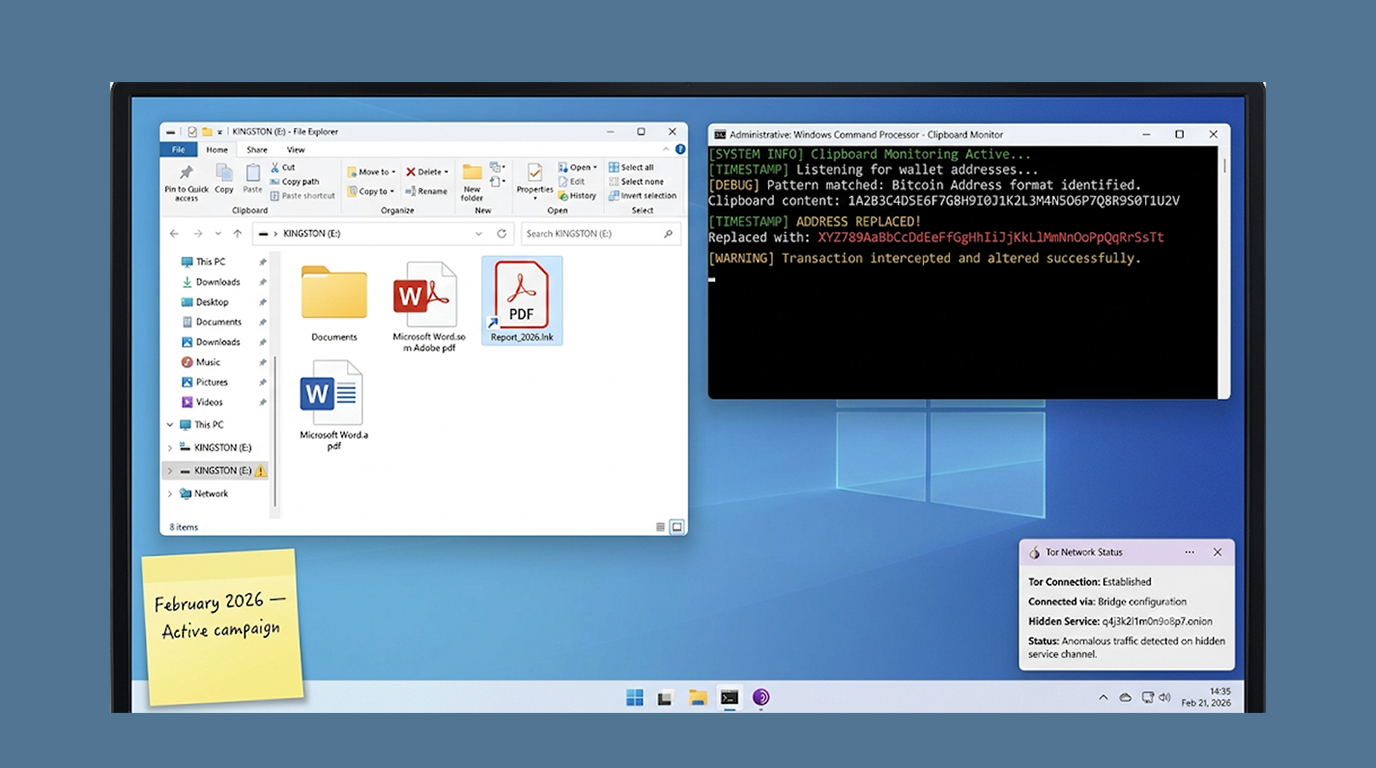Click the folder icon in title bar toolbar
1376x768 pixels.
click(x=207, y=132)
